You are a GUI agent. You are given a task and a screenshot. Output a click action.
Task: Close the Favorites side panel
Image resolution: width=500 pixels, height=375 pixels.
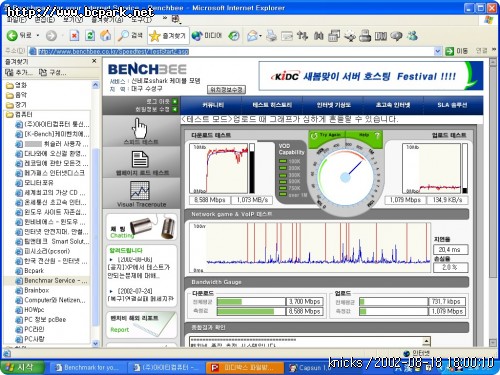(x=94, y=61)
